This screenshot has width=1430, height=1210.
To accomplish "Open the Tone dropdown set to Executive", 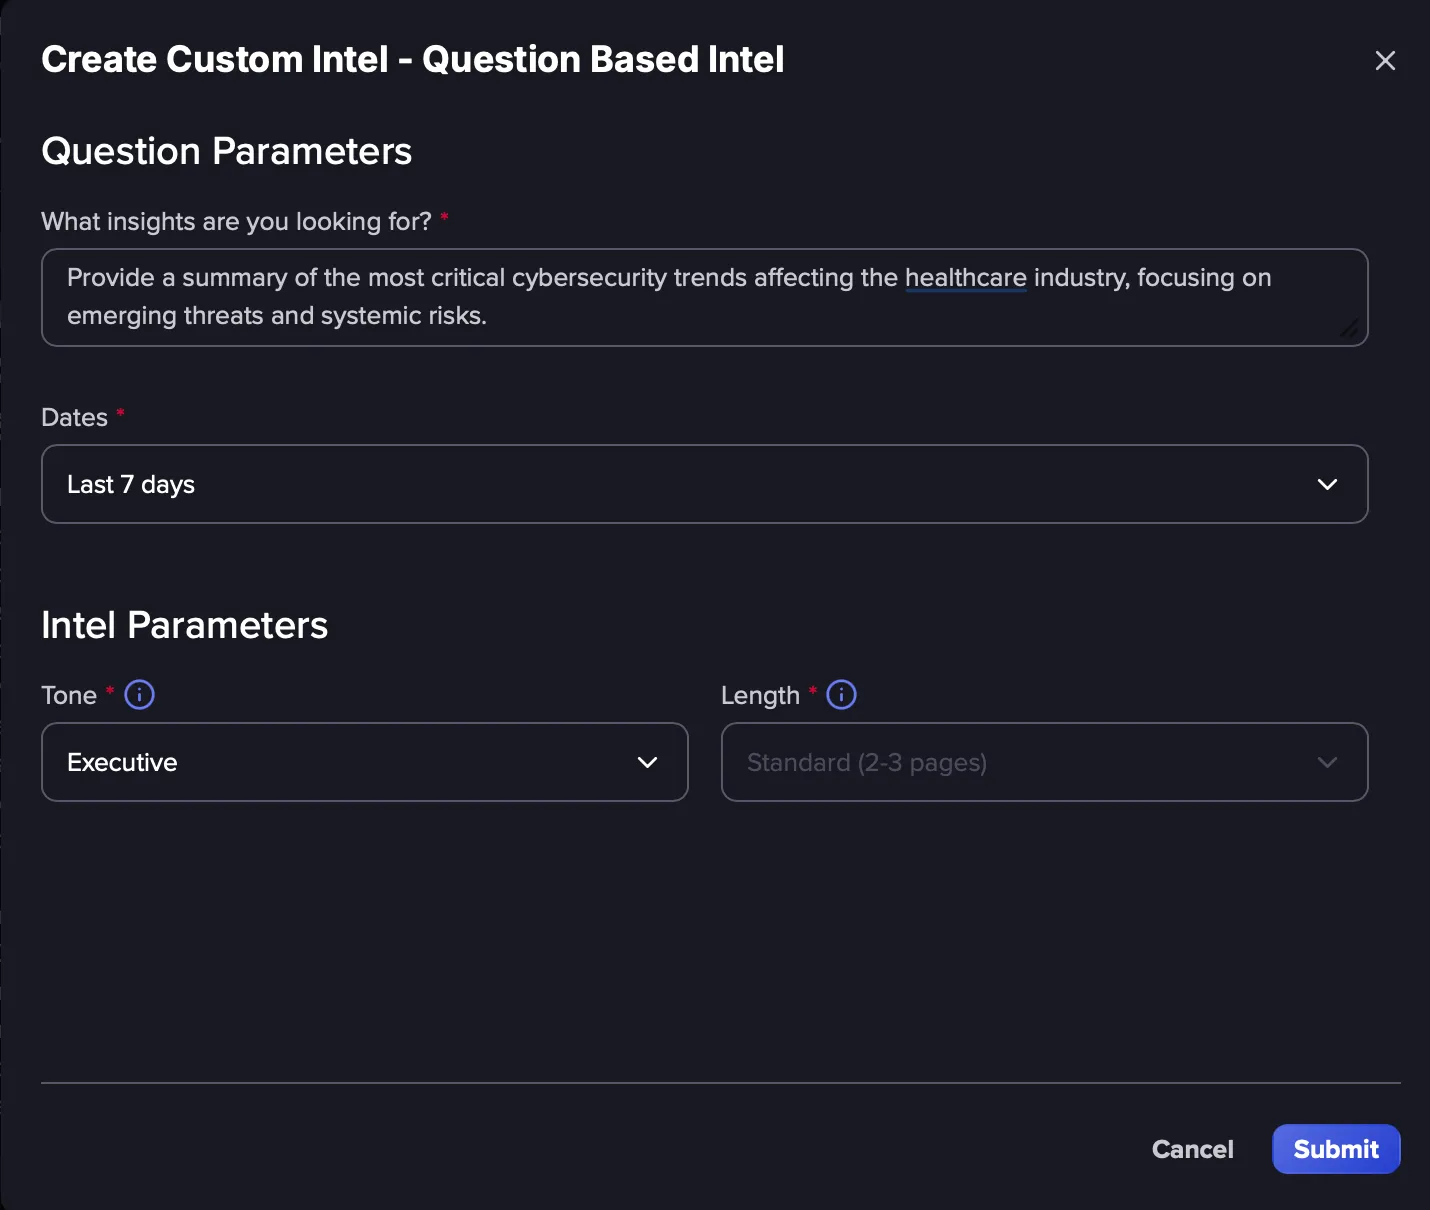I will point(364,762).
